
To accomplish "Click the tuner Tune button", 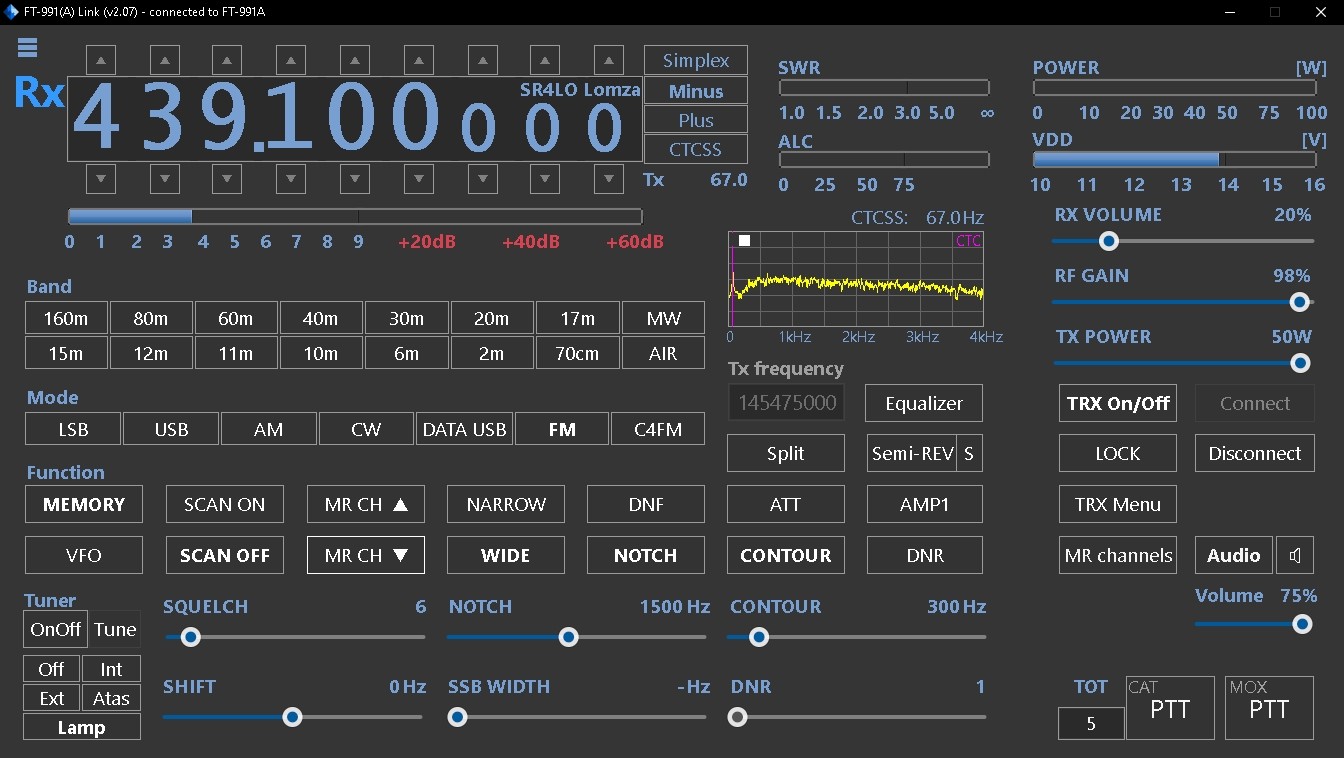I will tap(115, 629).
